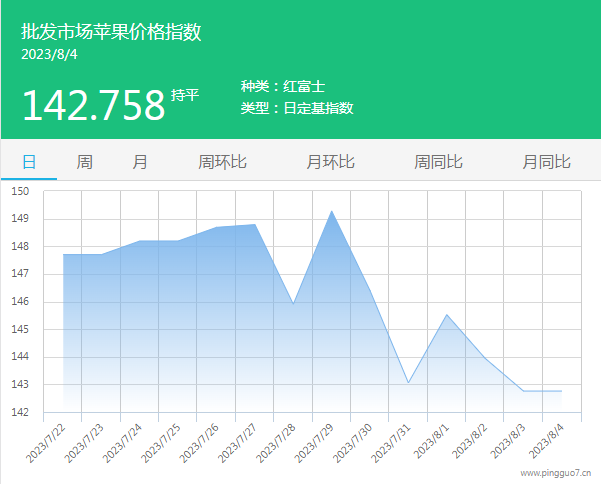Click the first chart point above 2023/7/22
The height and width of the screenshot is (484, 601).
[x=63, y=254]
